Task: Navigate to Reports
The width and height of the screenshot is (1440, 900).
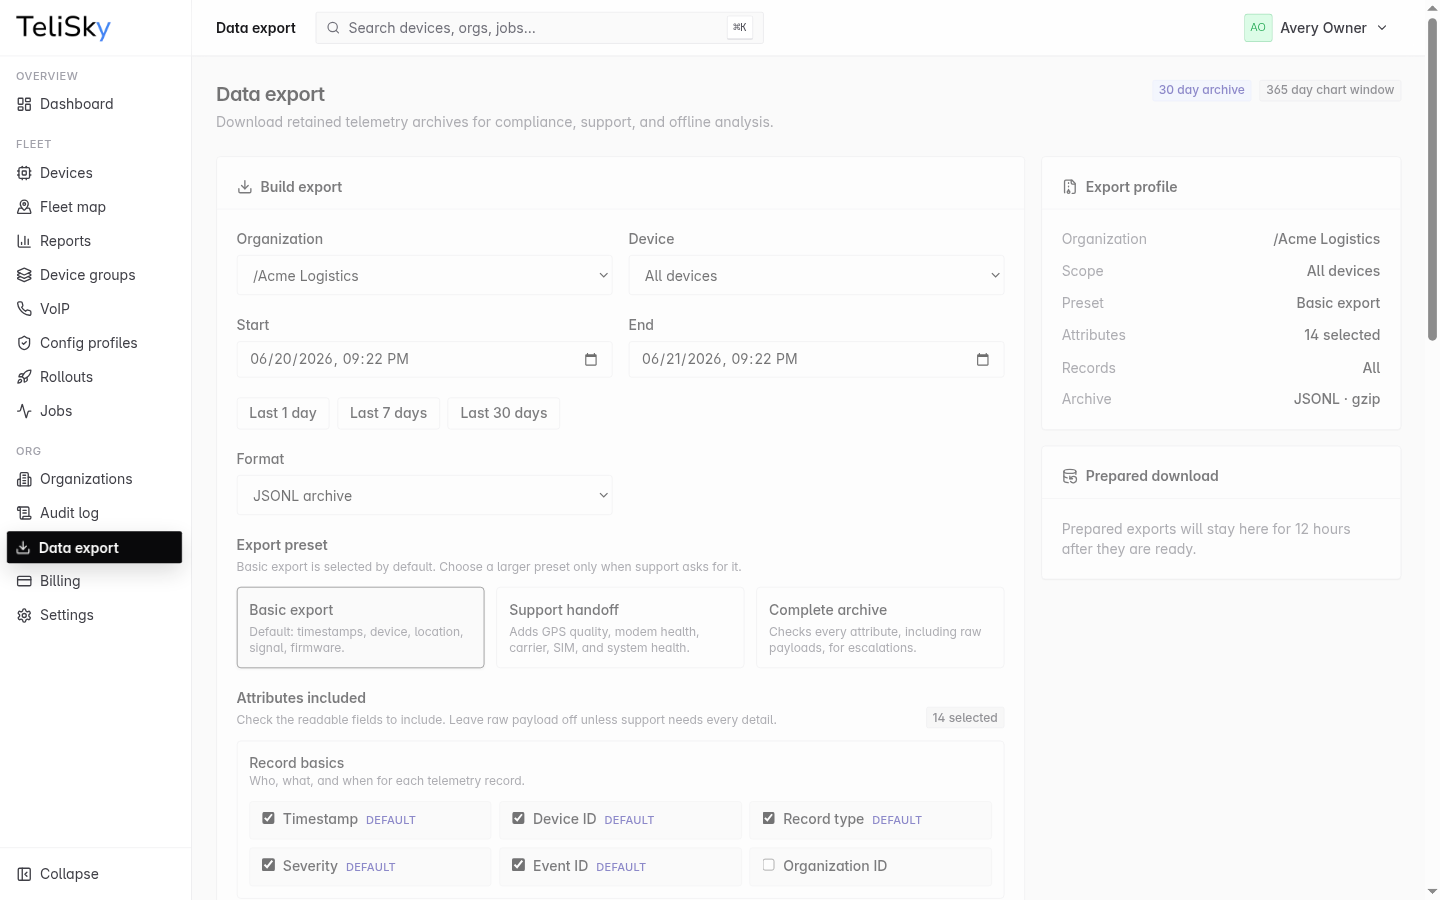Action: coord(95,241)
